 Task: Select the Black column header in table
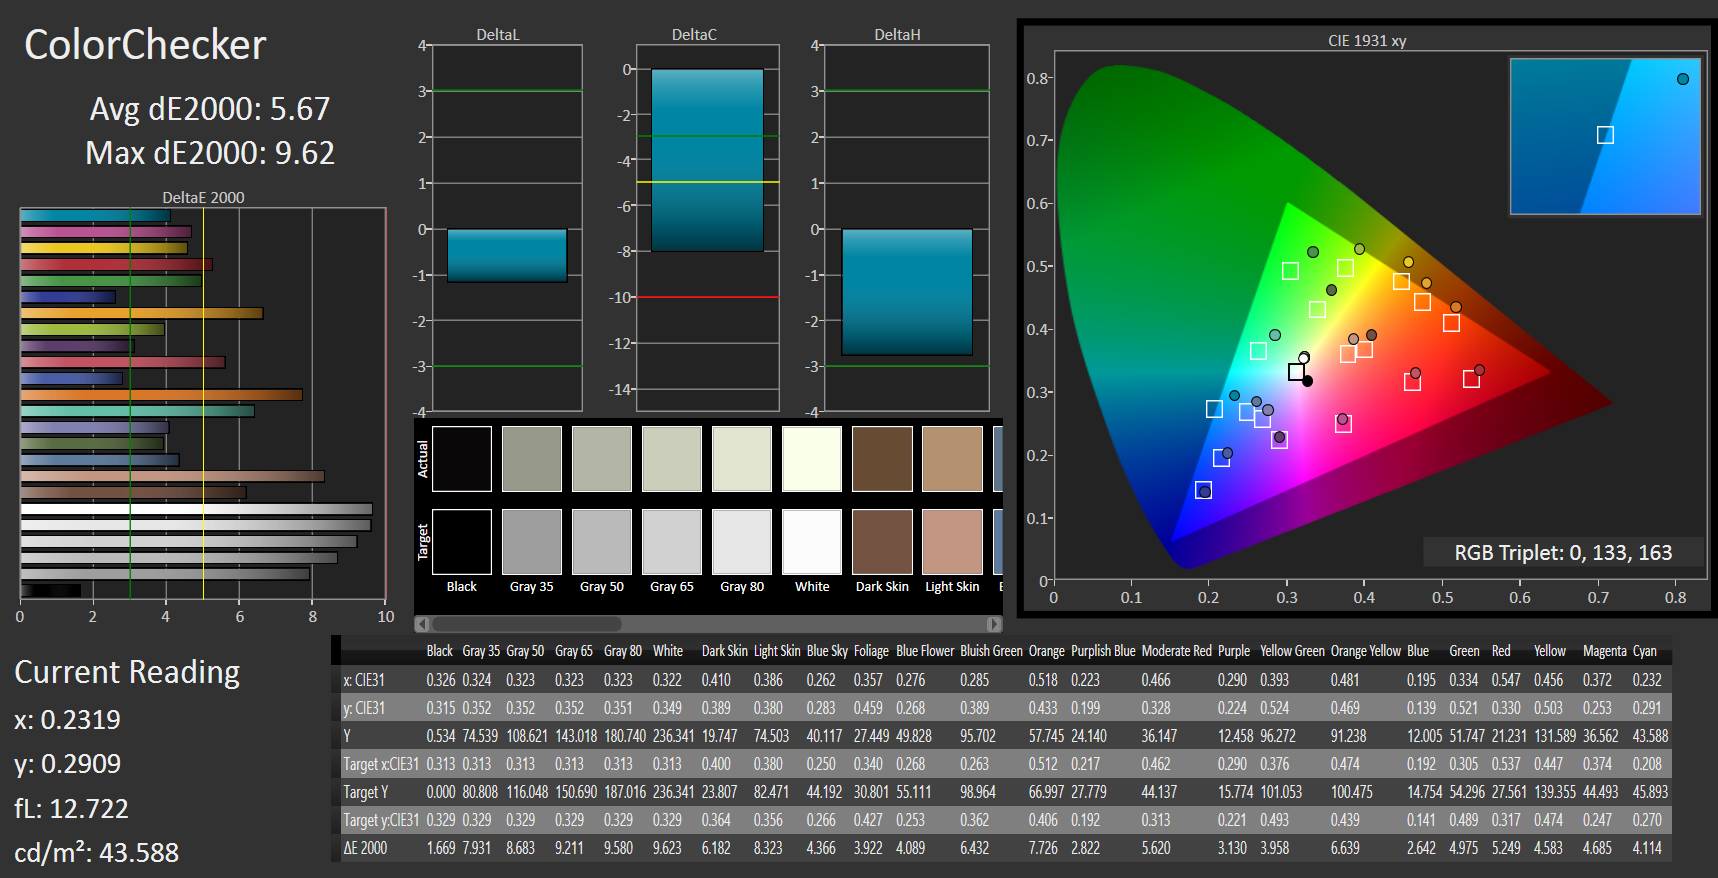click(440, 651)
